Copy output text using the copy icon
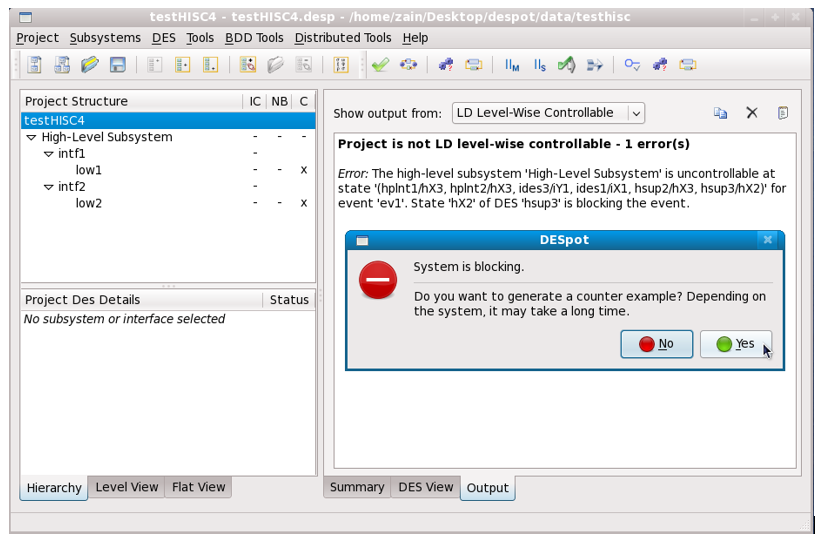822x542 pixels. point(720,113)
